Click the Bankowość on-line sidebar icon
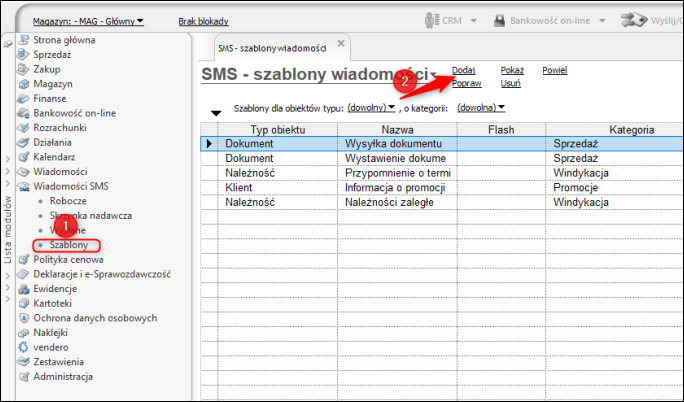The height and width of the screenshot is (402, 684). coord(23,113)
